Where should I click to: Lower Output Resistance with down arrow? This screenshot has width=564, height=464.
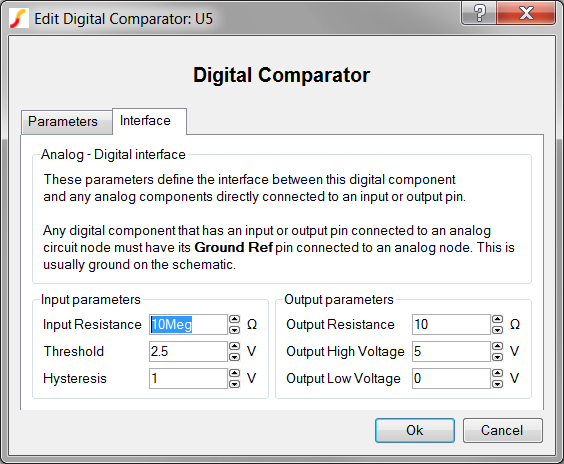(x=497, y=329)
